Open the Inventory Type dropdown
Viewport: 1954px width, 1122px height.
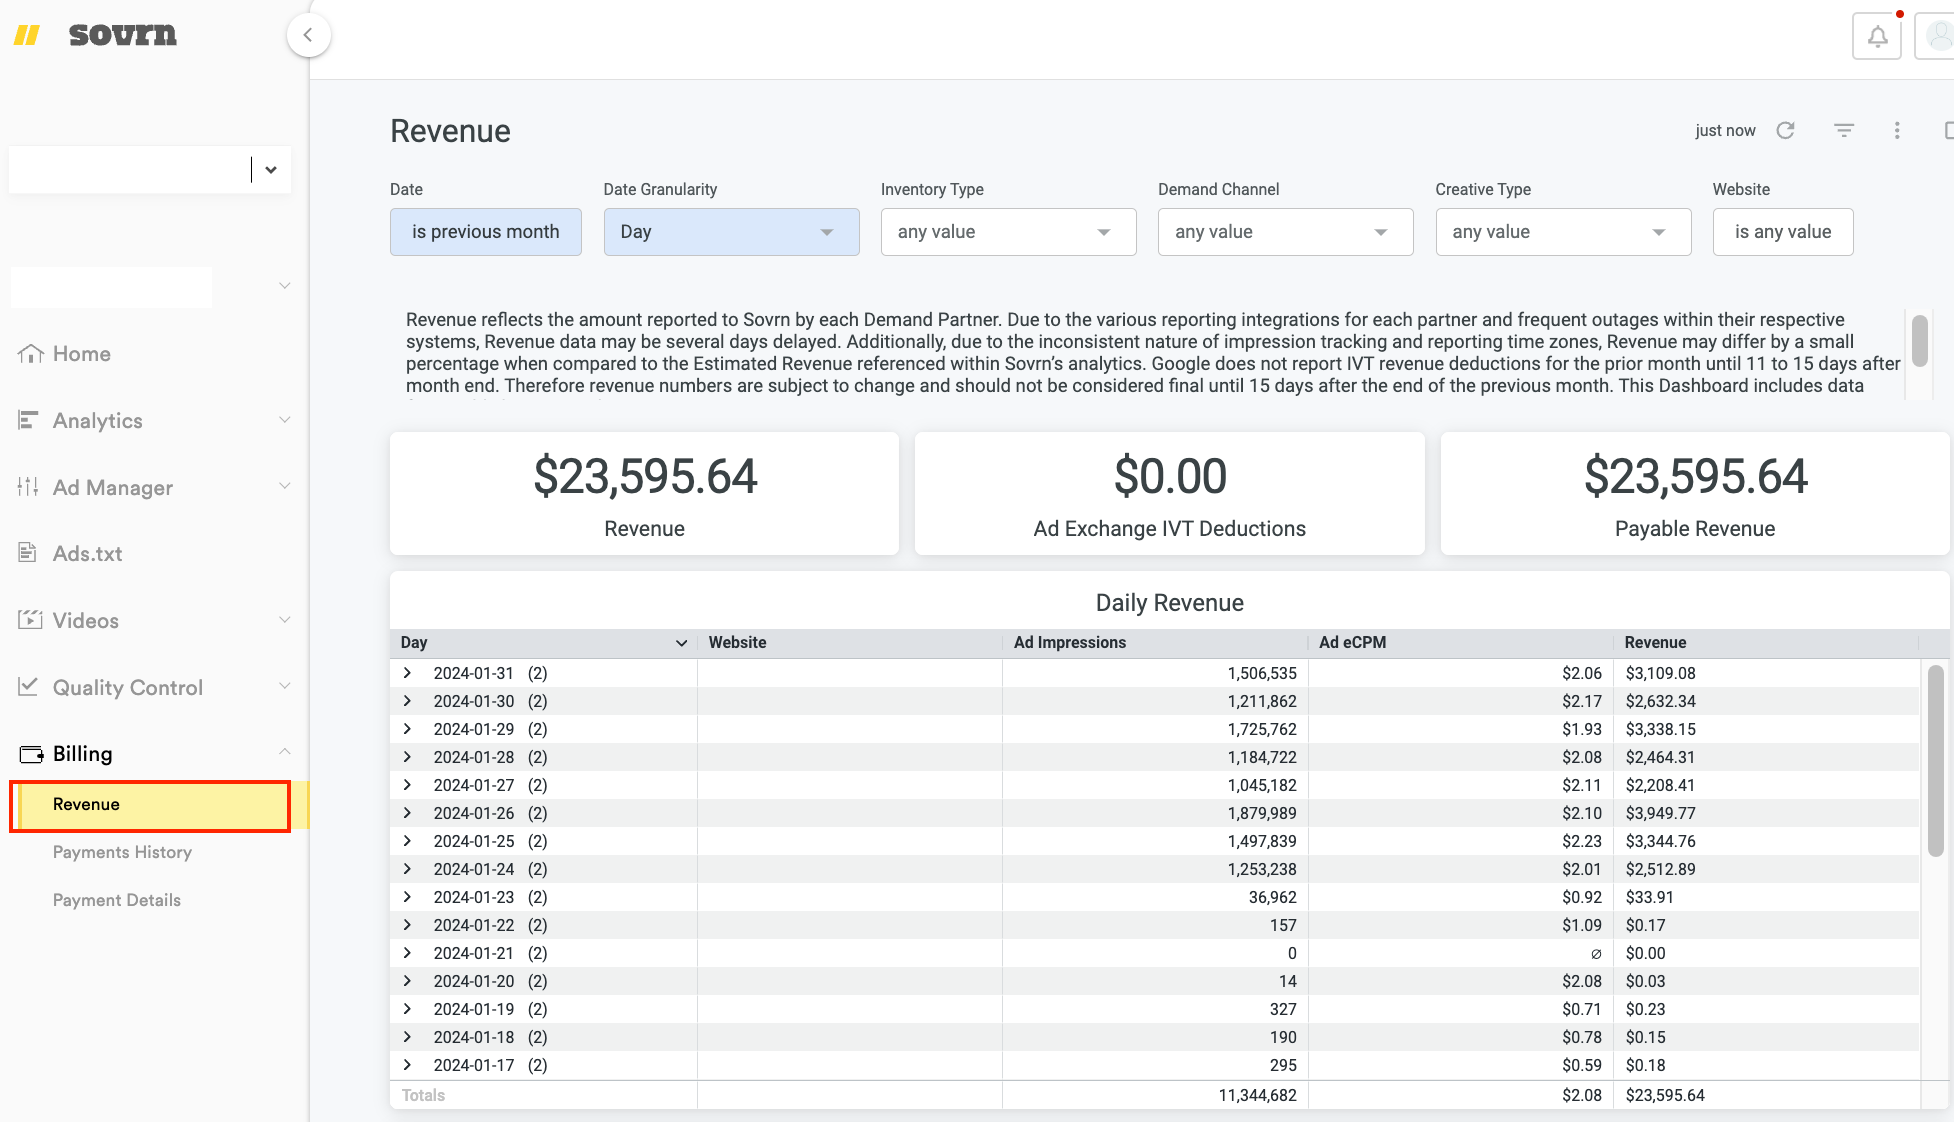pos(1008,232)
